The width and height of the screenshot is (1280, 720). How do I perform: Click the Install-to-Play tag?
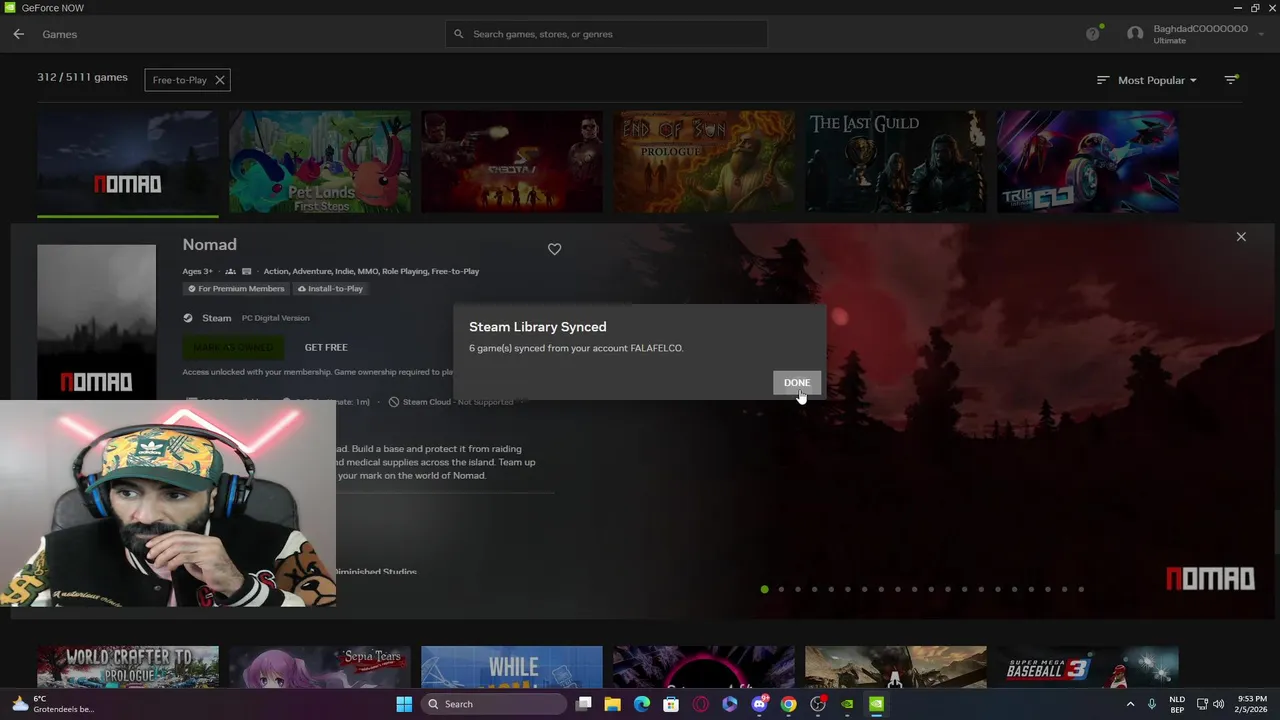pos(330,288)
